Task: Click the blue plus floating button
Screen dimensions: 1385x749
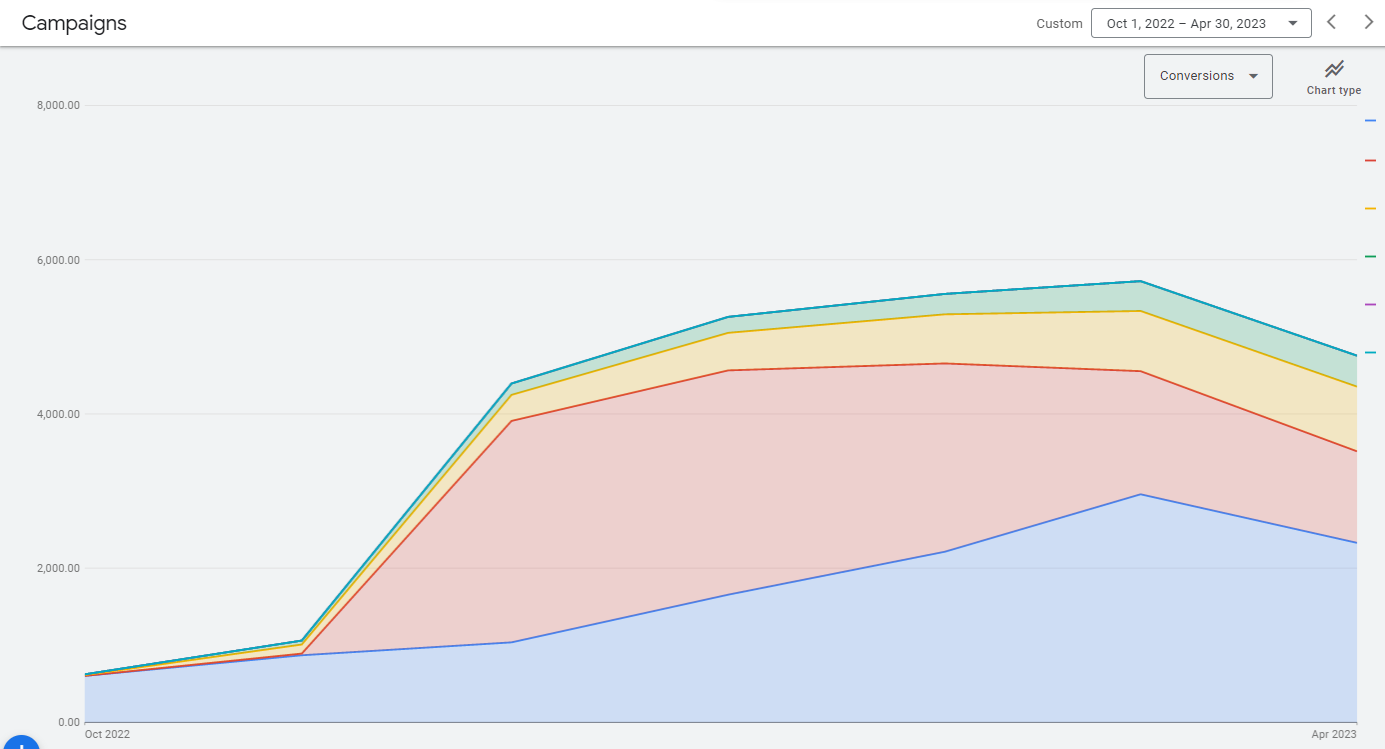Action: pyautogui.click(x=20, y=742)
